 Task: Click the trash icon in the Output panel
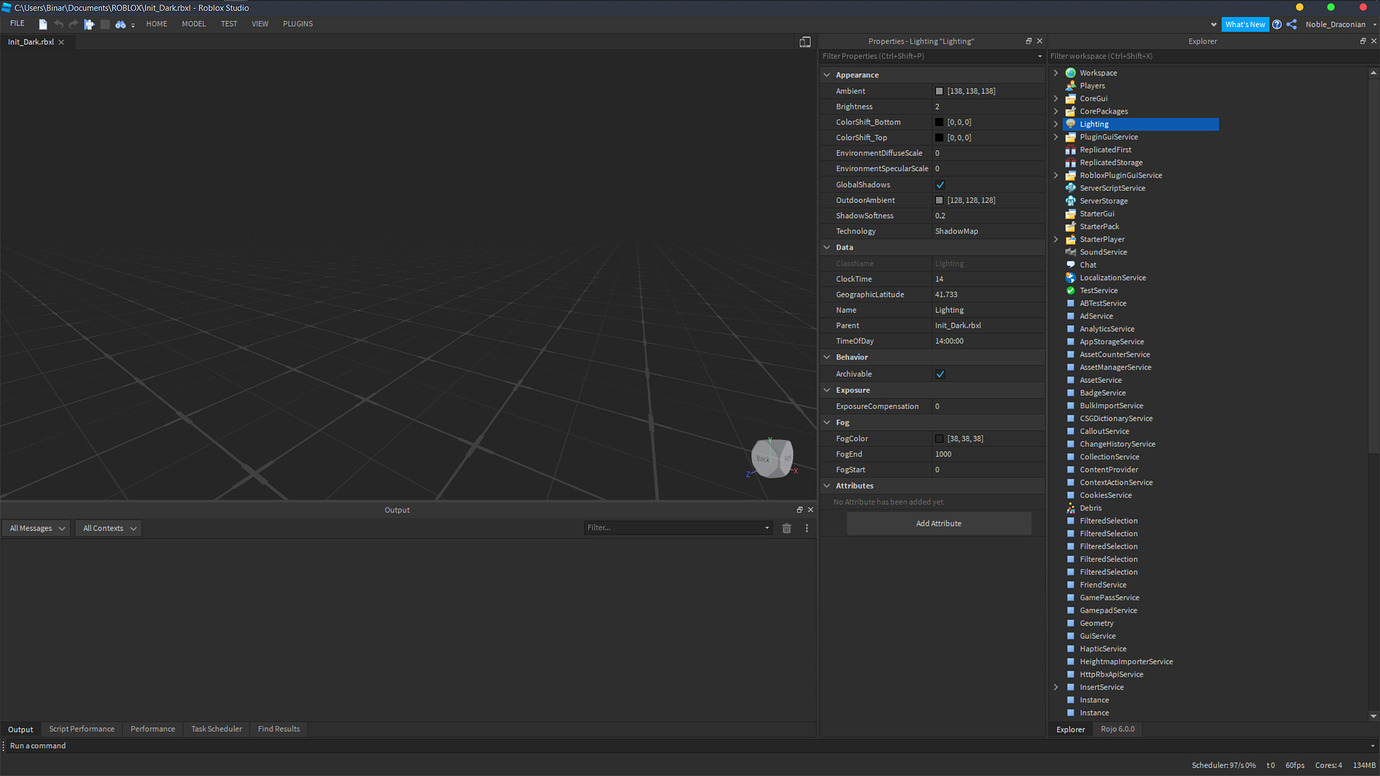[787, 527]
